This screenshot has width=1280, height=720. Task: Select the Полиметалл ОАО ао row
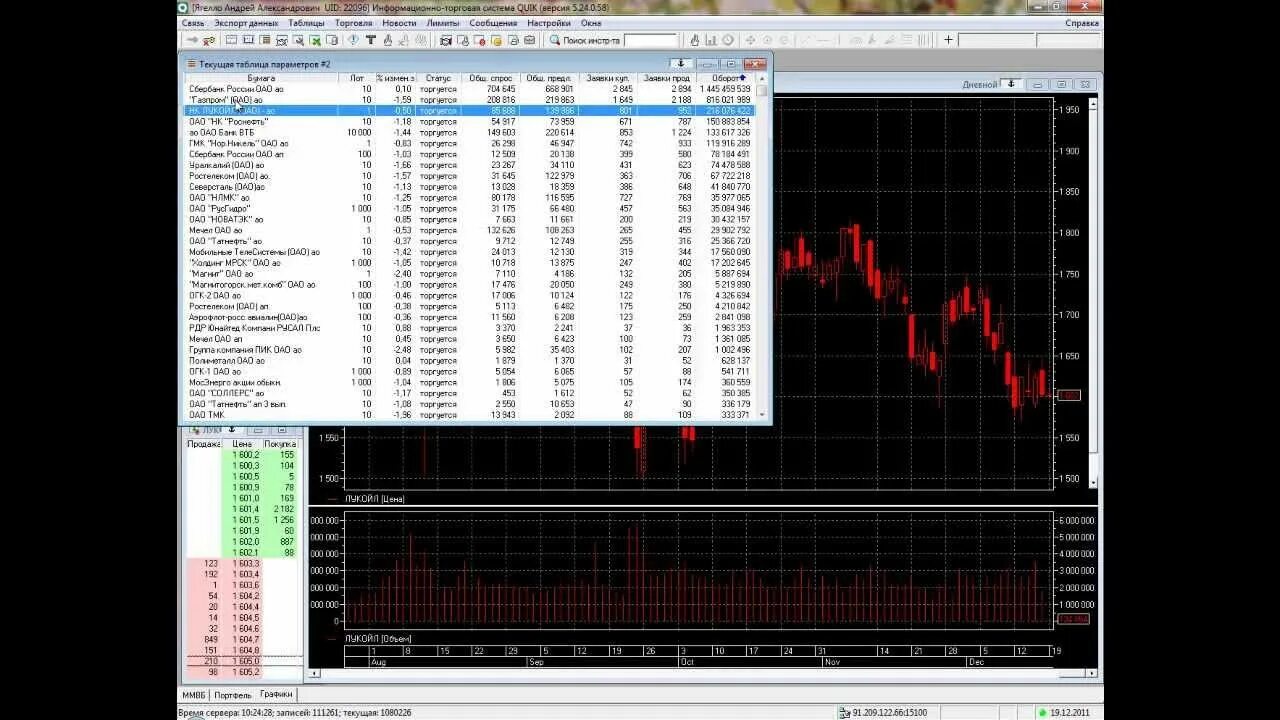[470, 361]
